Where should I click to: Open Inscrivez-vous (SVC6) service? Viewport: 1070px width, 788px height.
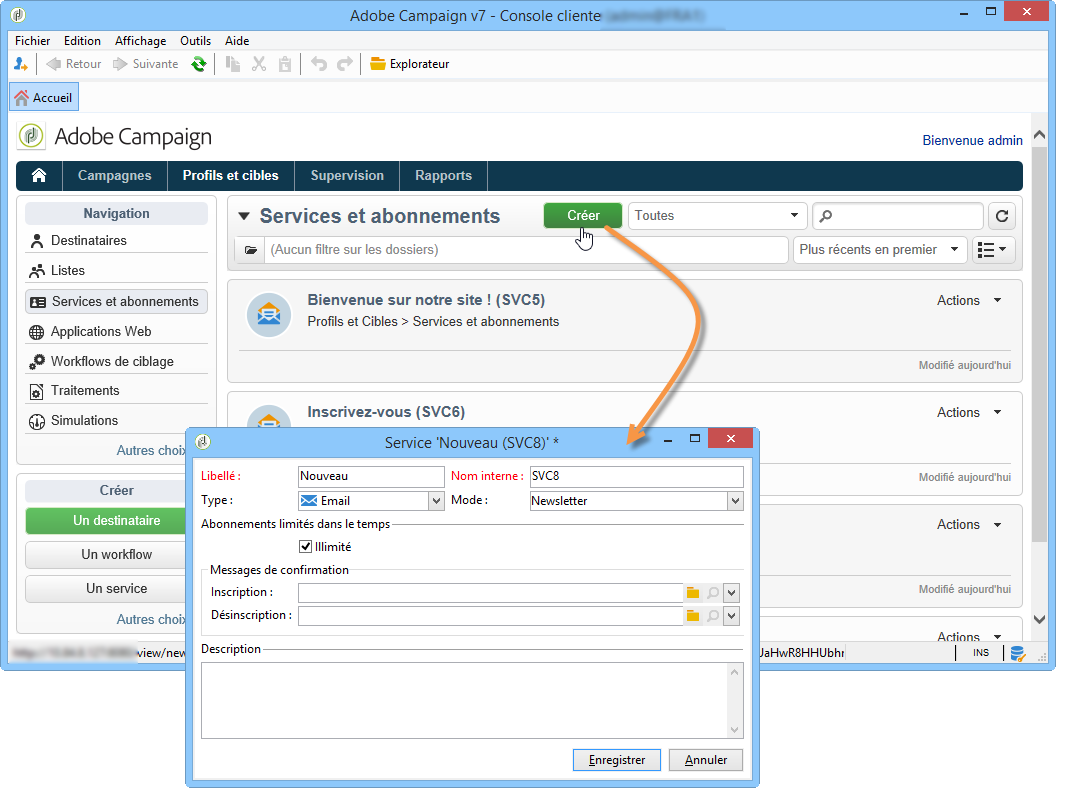(x=386, y=412)
